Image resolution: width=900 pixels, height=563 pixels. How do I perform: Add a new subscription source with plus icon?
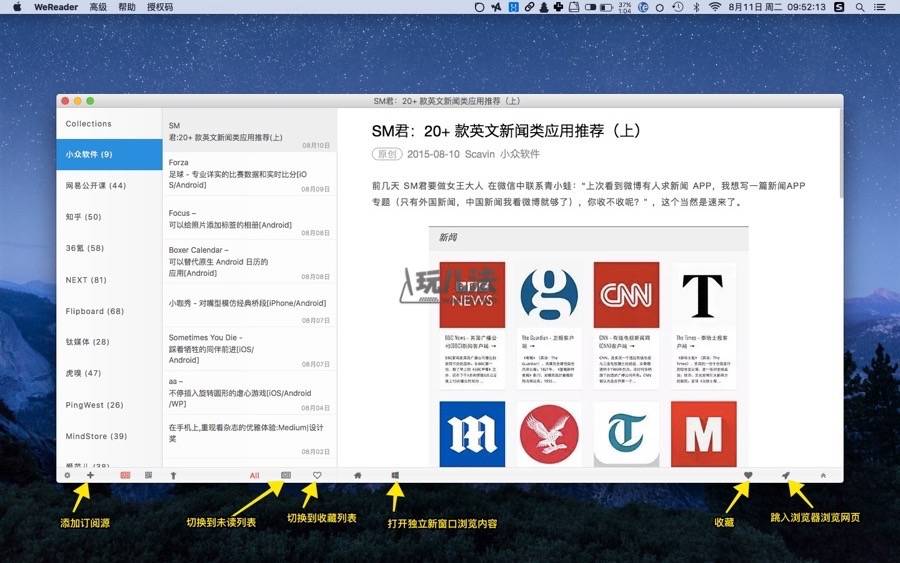coord(90,475)
